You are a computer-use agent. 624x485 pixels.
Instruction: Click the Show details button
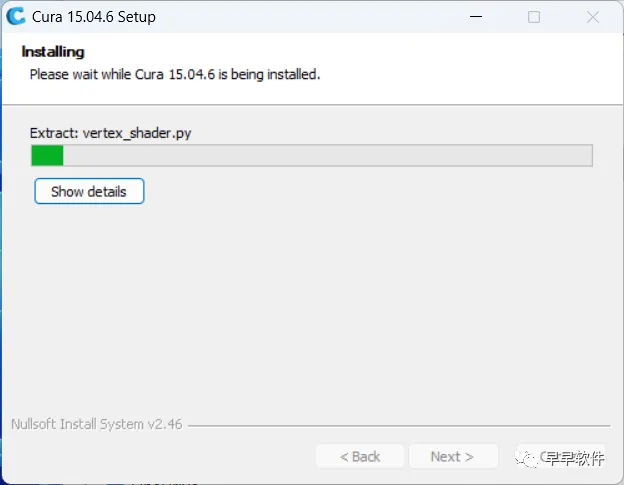tap(89, 191)
